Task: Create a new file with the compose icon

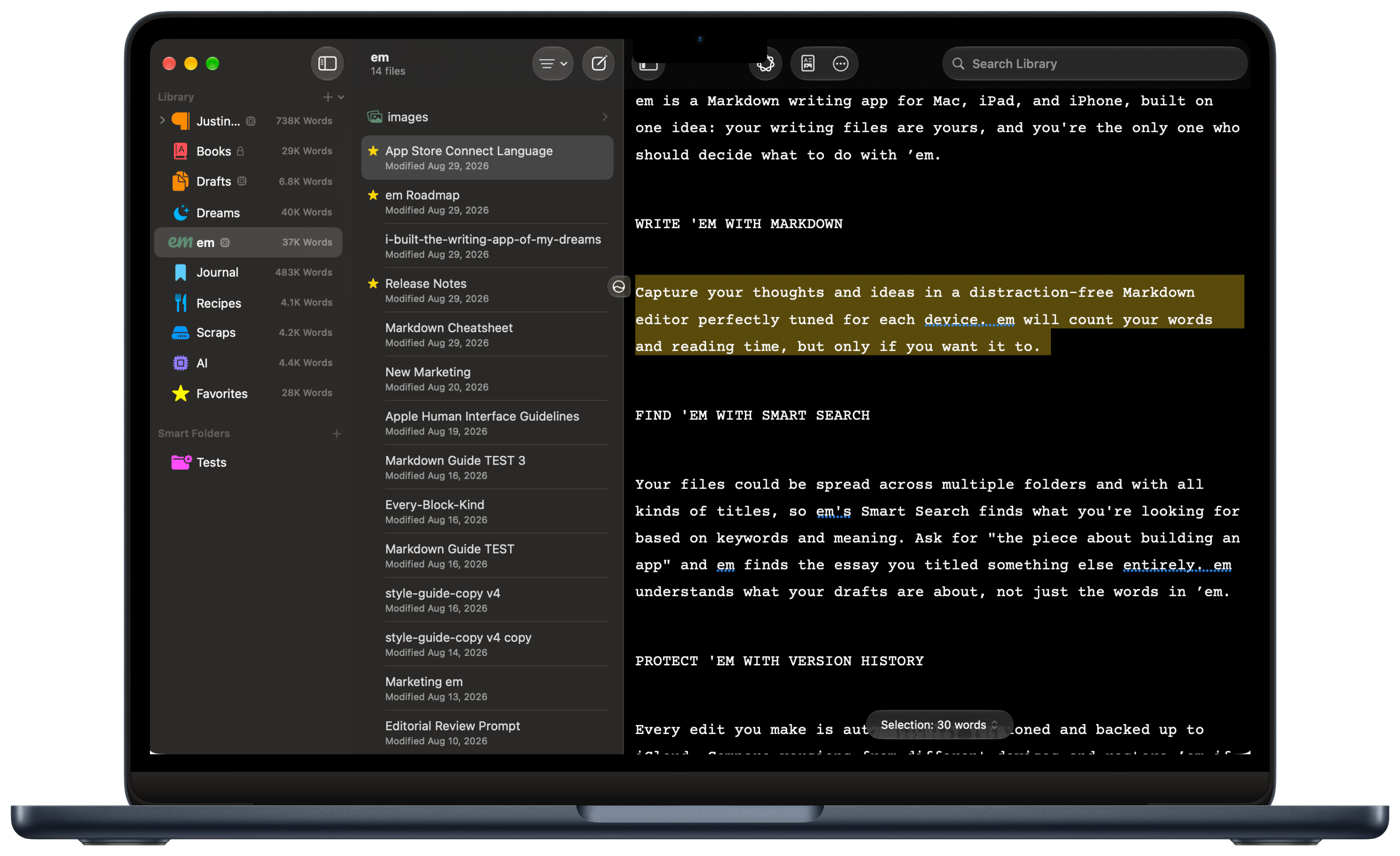Action: (599, 63)
